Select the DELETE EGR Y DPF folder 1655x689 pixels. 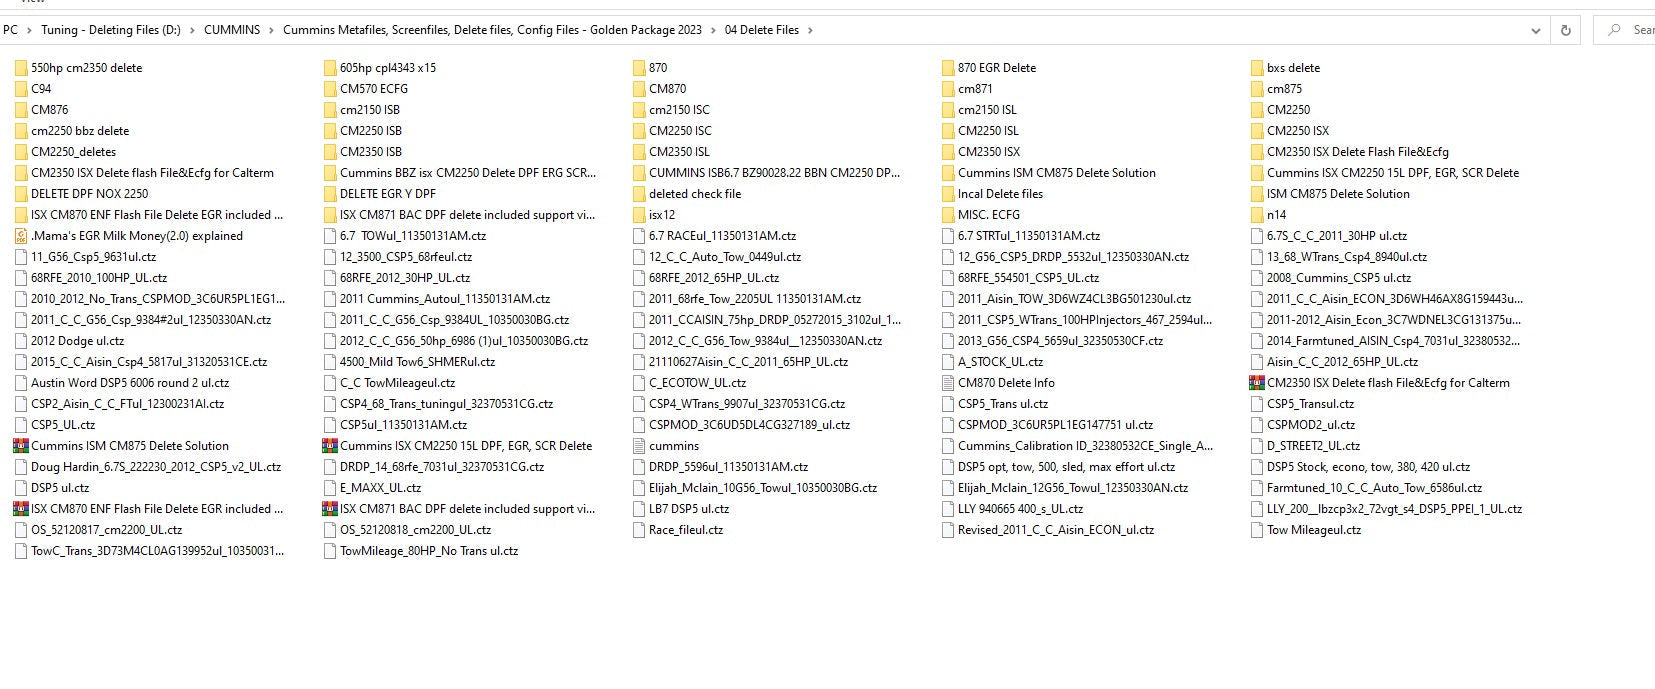click(387, 194)
